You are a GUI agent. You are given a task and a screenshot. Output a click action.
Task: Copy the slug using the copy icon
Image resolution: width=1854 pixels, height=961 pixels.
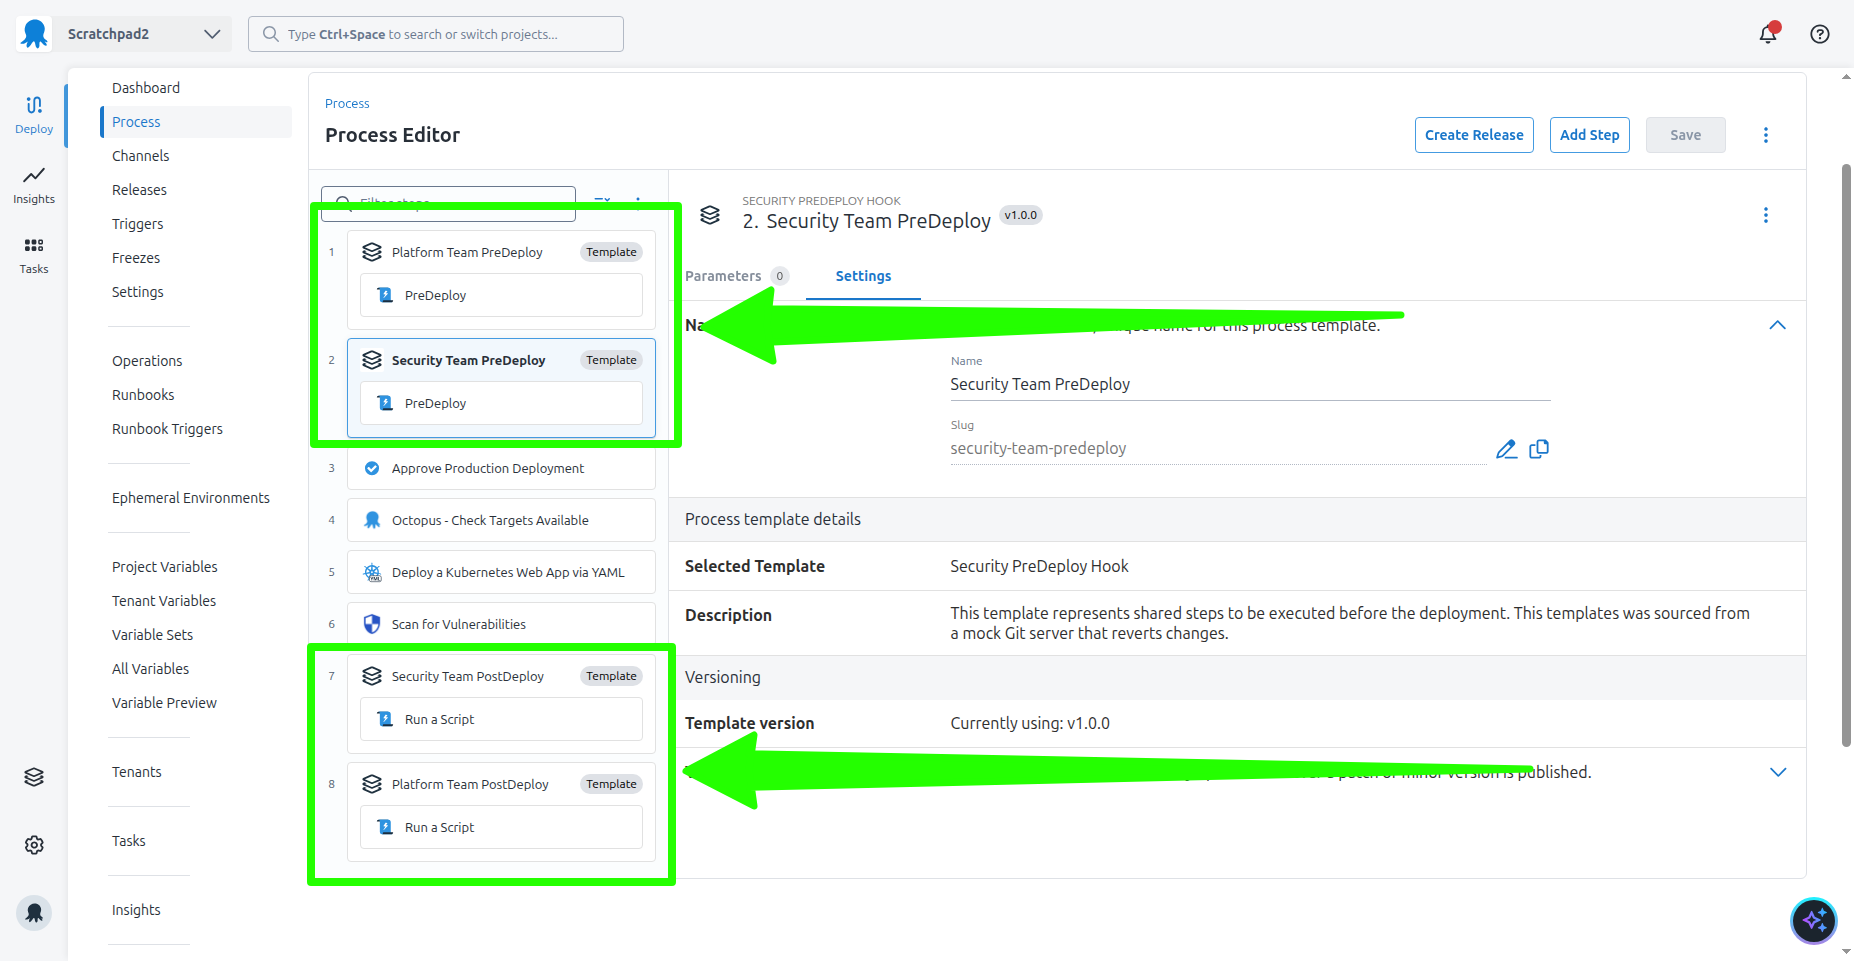[1539, 448]
